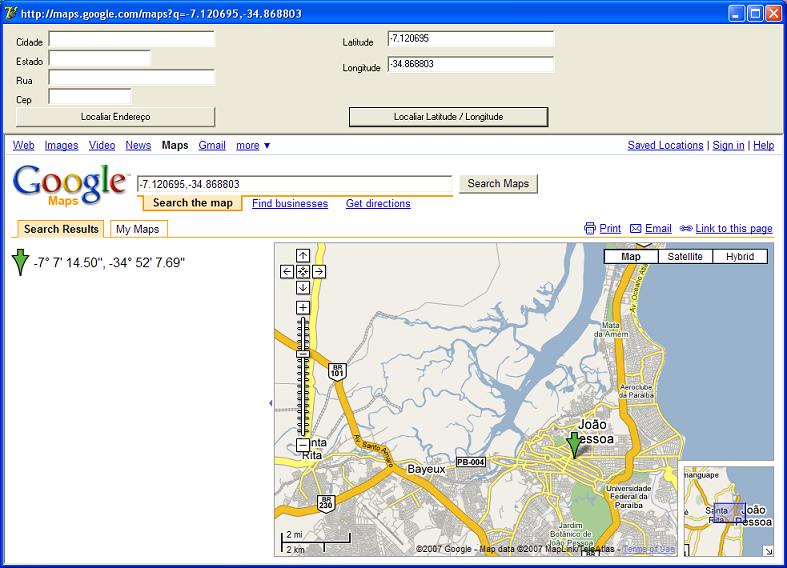Viewport: 787px width, 568px height.
Task: Zoom in using the plus button
Action: coord(303,308)
